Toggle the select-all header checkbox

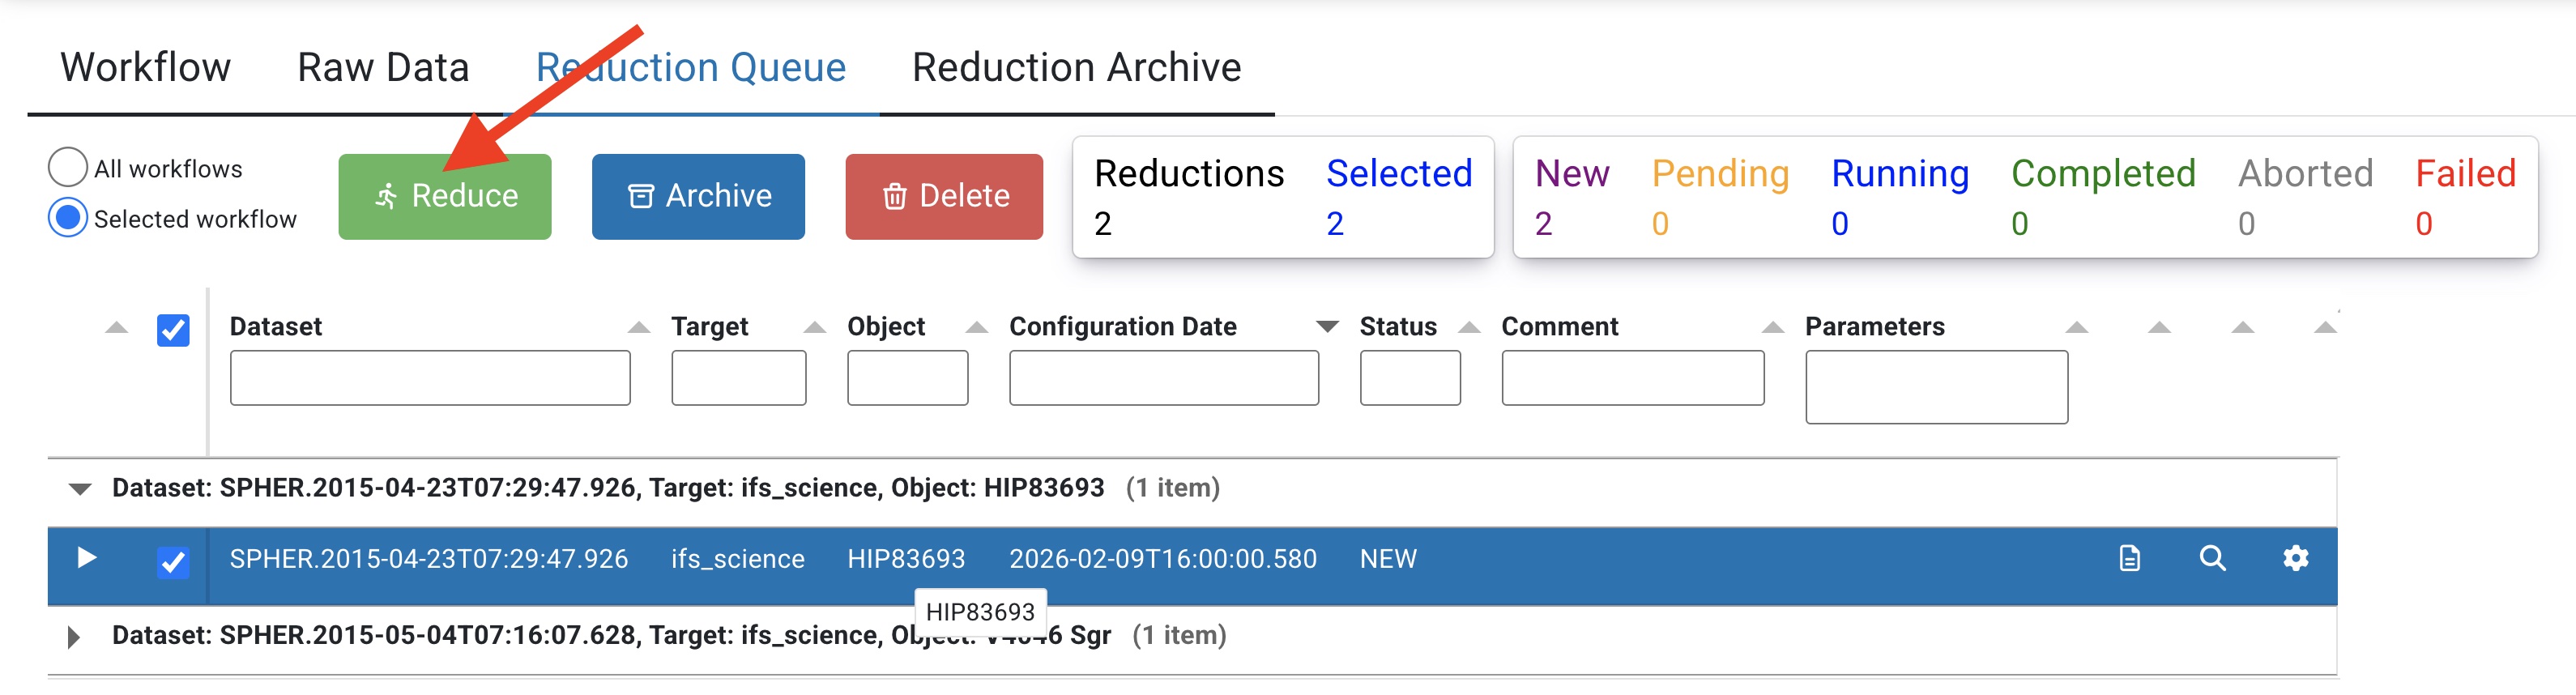[x=173, y=330]
